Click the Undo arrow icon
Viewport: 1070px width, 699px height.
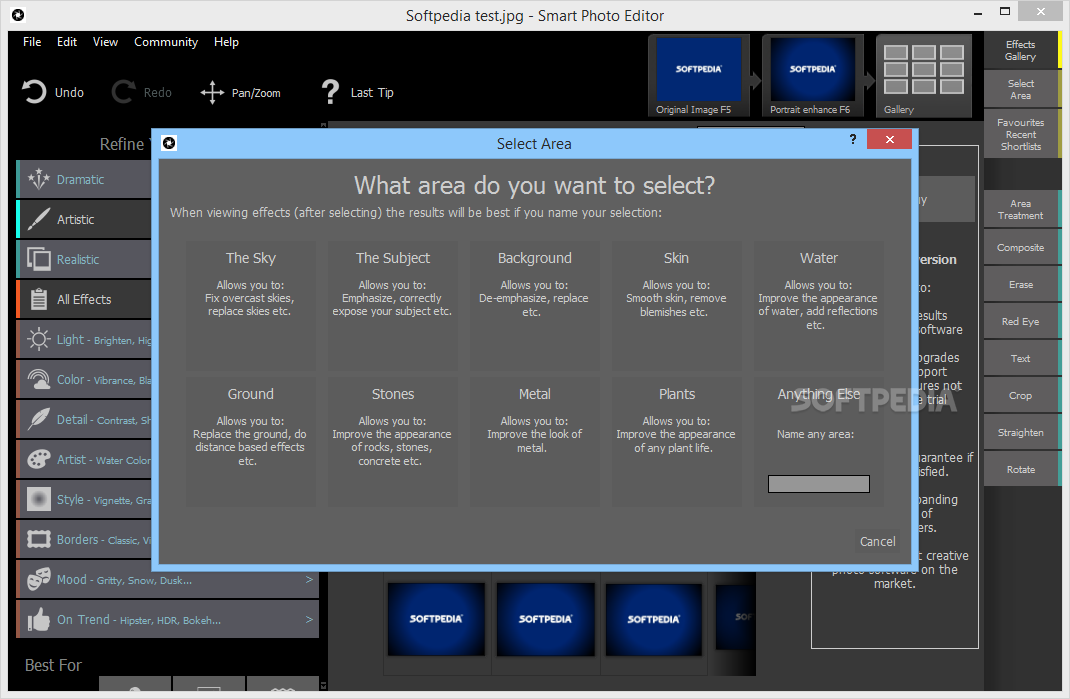[x=33, y=92]
